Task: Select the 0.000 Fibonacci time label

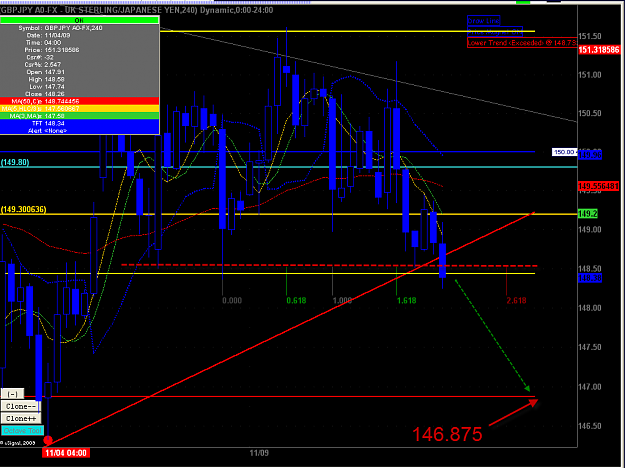Action: 232,301
